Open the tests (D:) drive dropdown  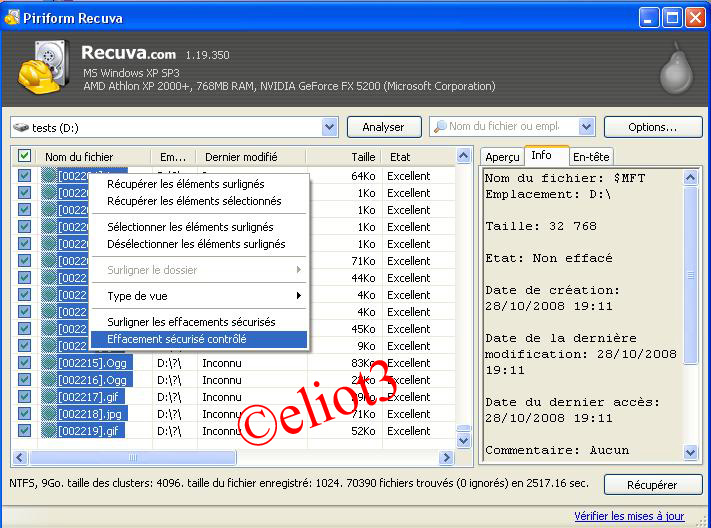pyautogui.click(x=330, y=127)
